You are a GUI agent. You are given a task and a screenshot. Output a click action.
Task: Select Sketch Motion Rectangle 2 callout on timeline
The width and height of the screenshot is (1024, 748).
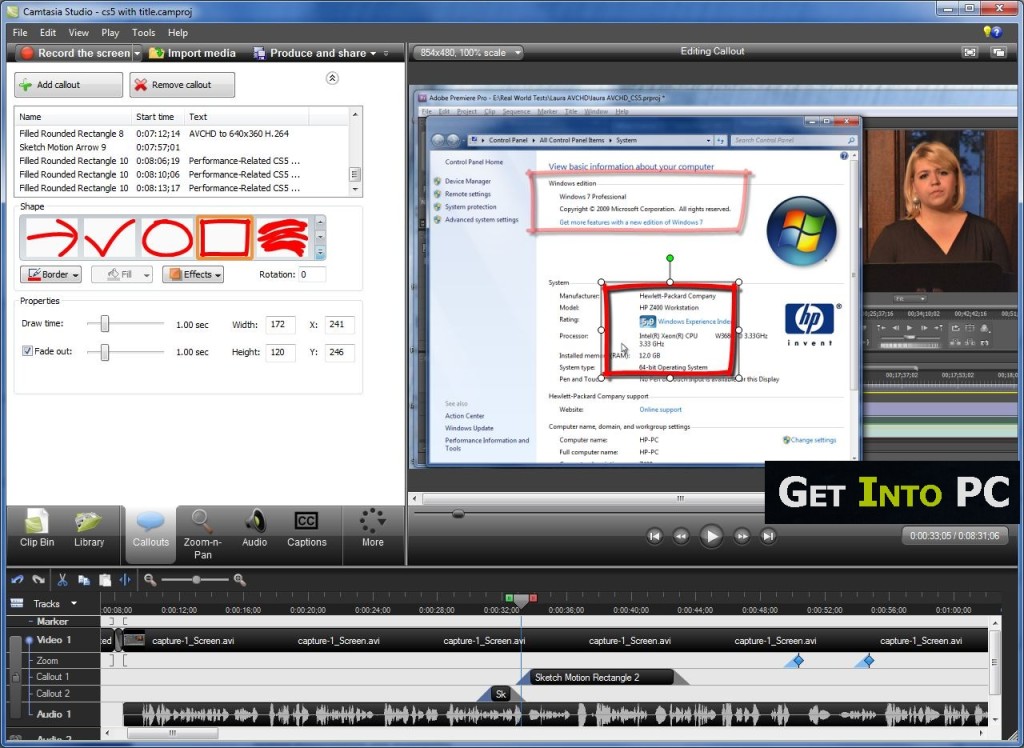click(600, 677)
